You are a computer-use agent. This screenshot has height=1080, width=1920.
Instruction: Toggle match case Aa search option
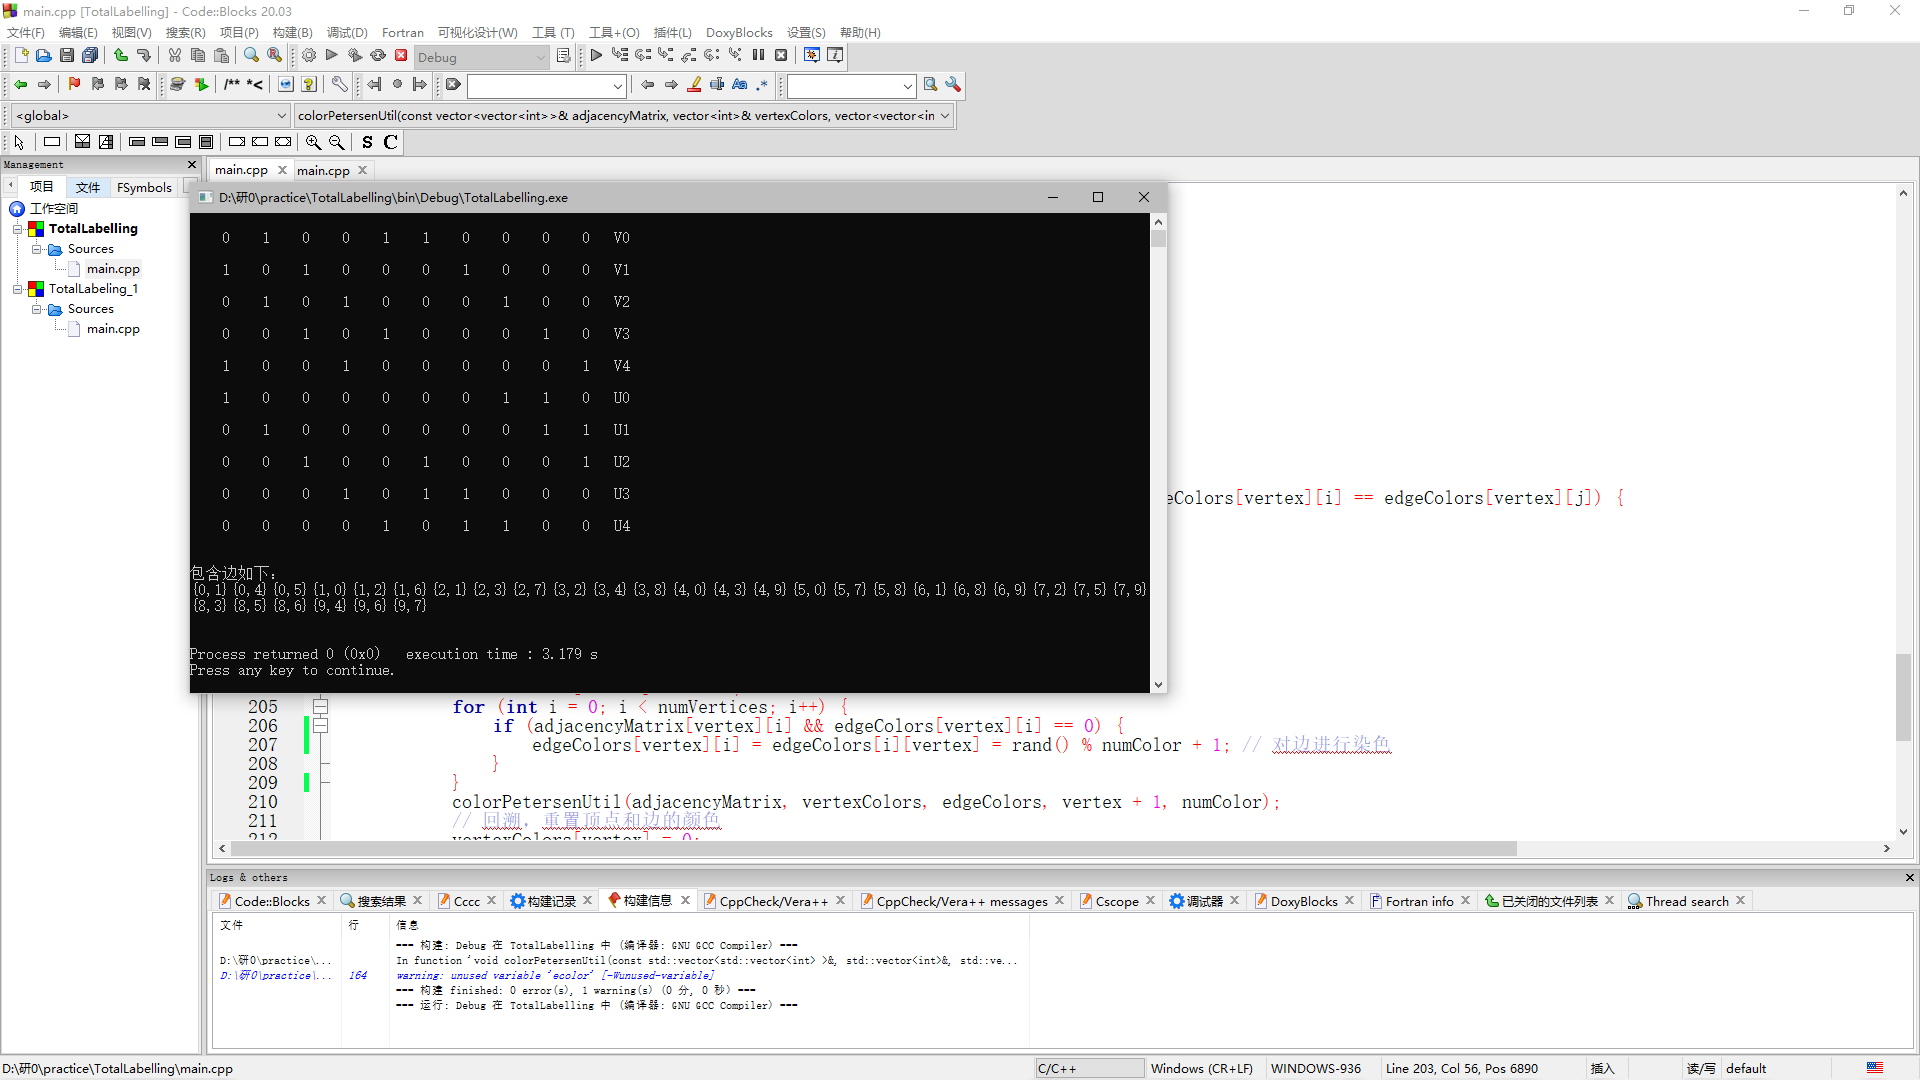tap(740, 85)
